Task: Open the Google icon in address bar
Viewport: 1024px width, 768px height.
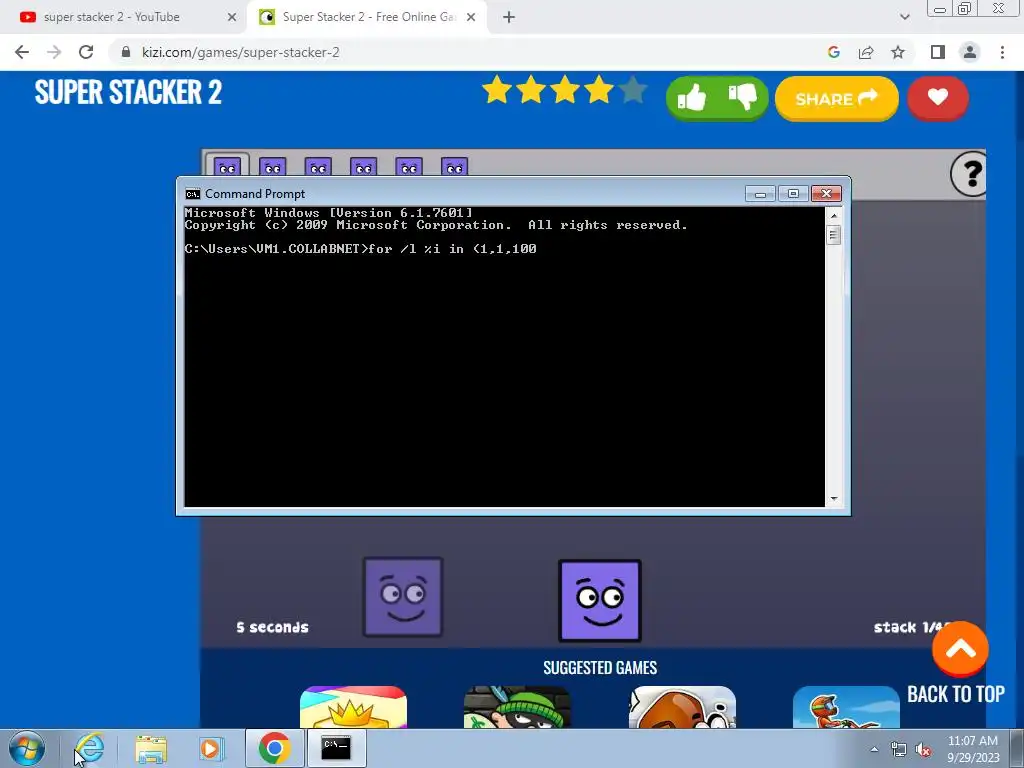Action: tap(833, 52)
